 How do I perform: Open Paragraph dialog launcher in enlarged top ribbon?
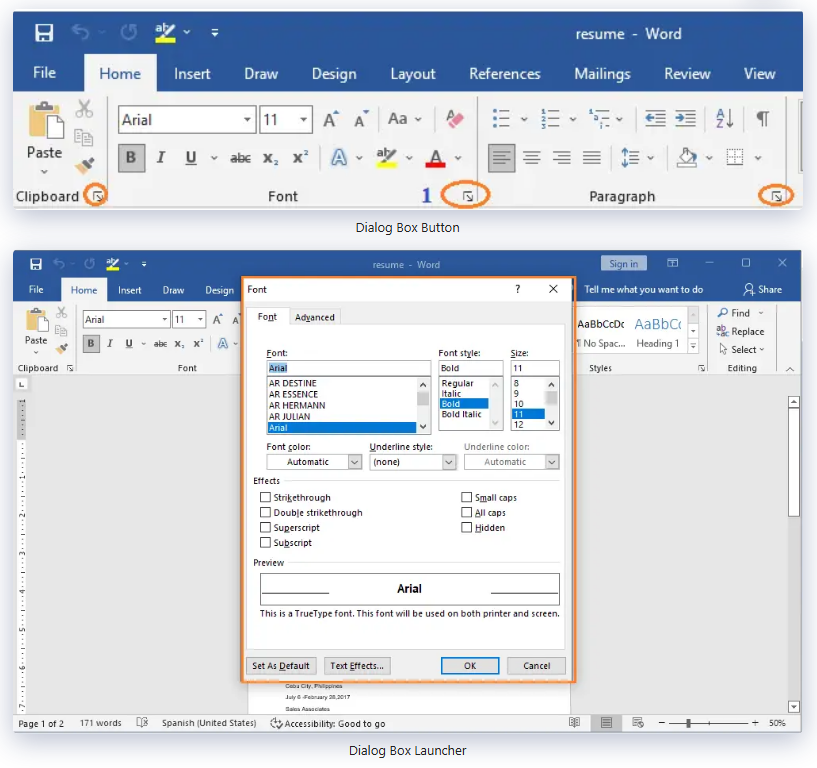776,196
